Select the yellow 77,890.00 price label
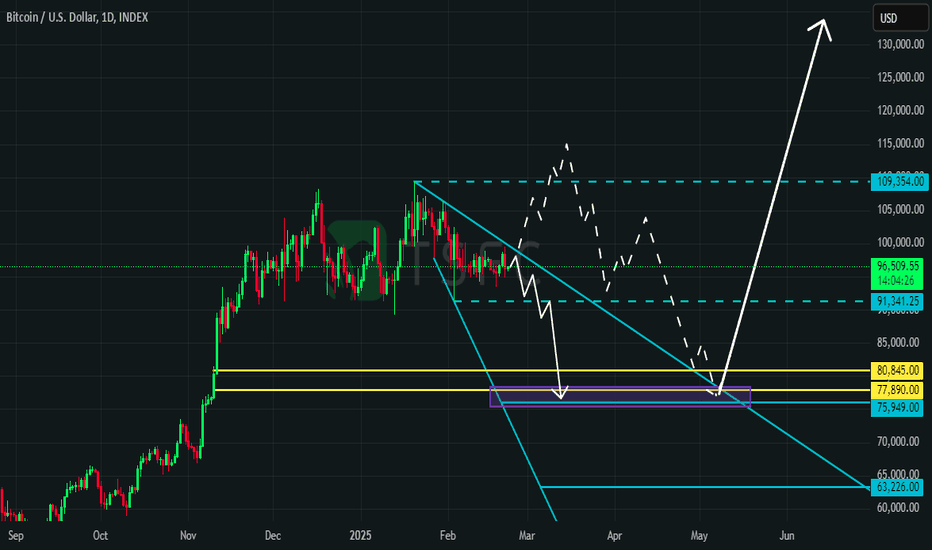The height and width of the screenshot is (550, 932). 898,390
